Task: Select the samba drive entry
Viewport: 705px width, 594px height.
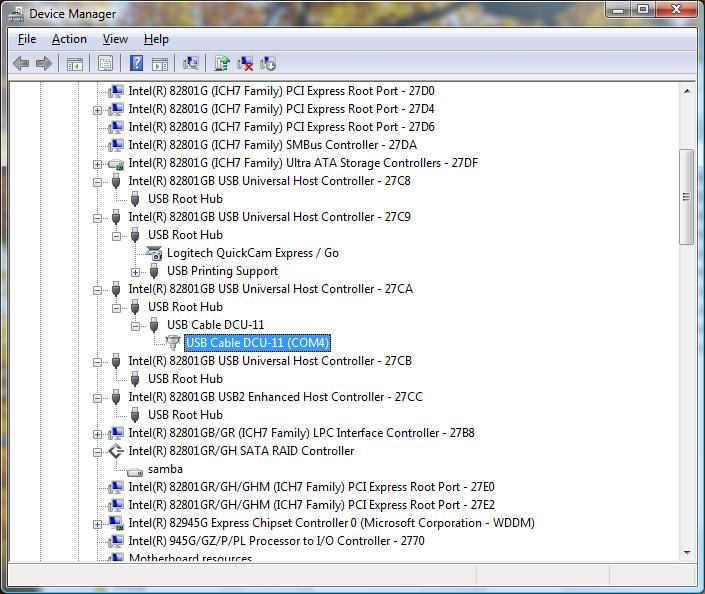Action: (x=165, y=469)
